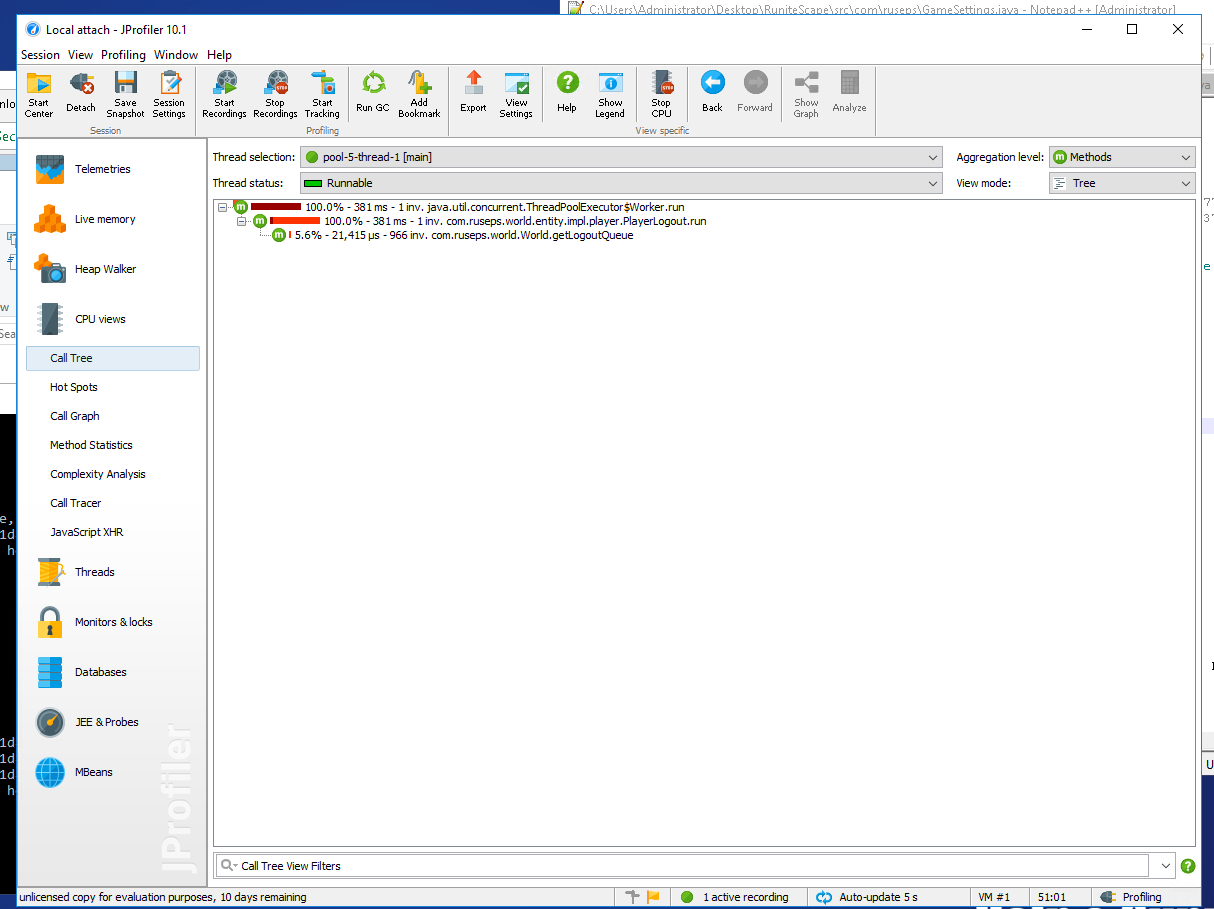The height and width of the screenshot is (909, 1214).
Task: Open Thread status Runnable dropdown
Action: [x=621, y=183]
